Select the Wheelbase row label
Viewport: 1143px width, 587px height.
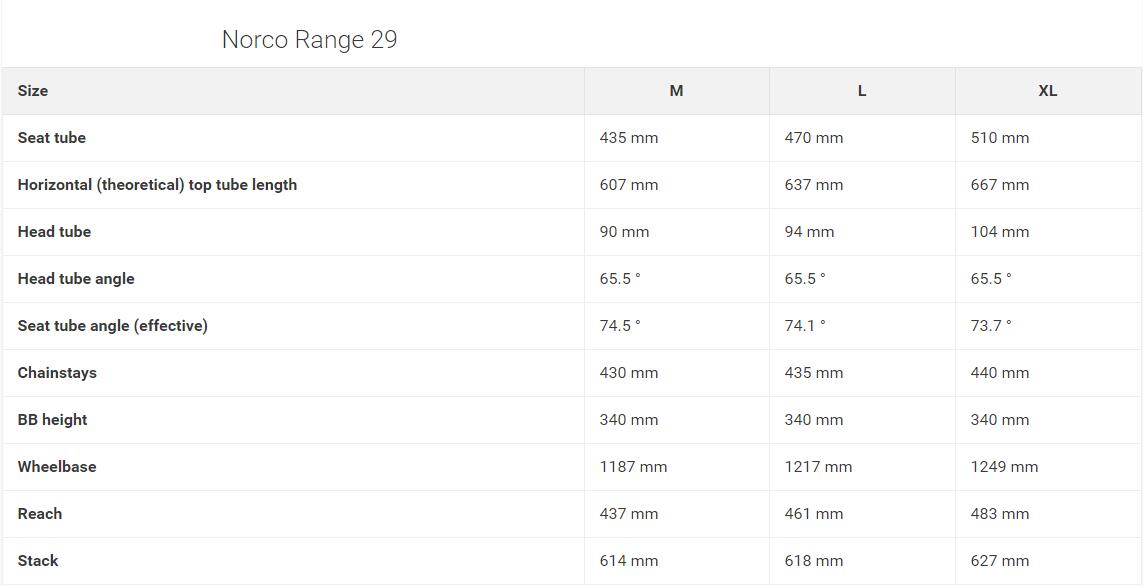point(57,467)
